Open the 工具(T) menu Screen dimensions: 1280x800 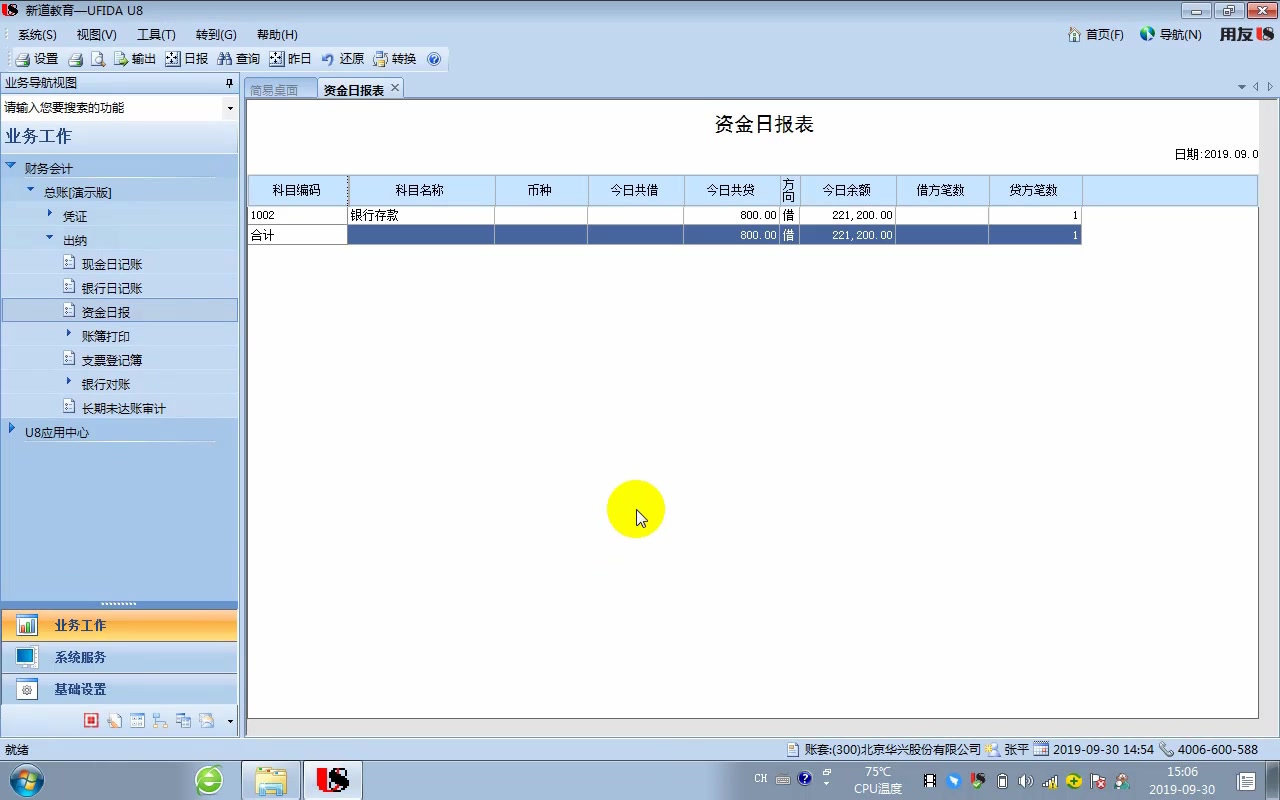coord(156,34)
